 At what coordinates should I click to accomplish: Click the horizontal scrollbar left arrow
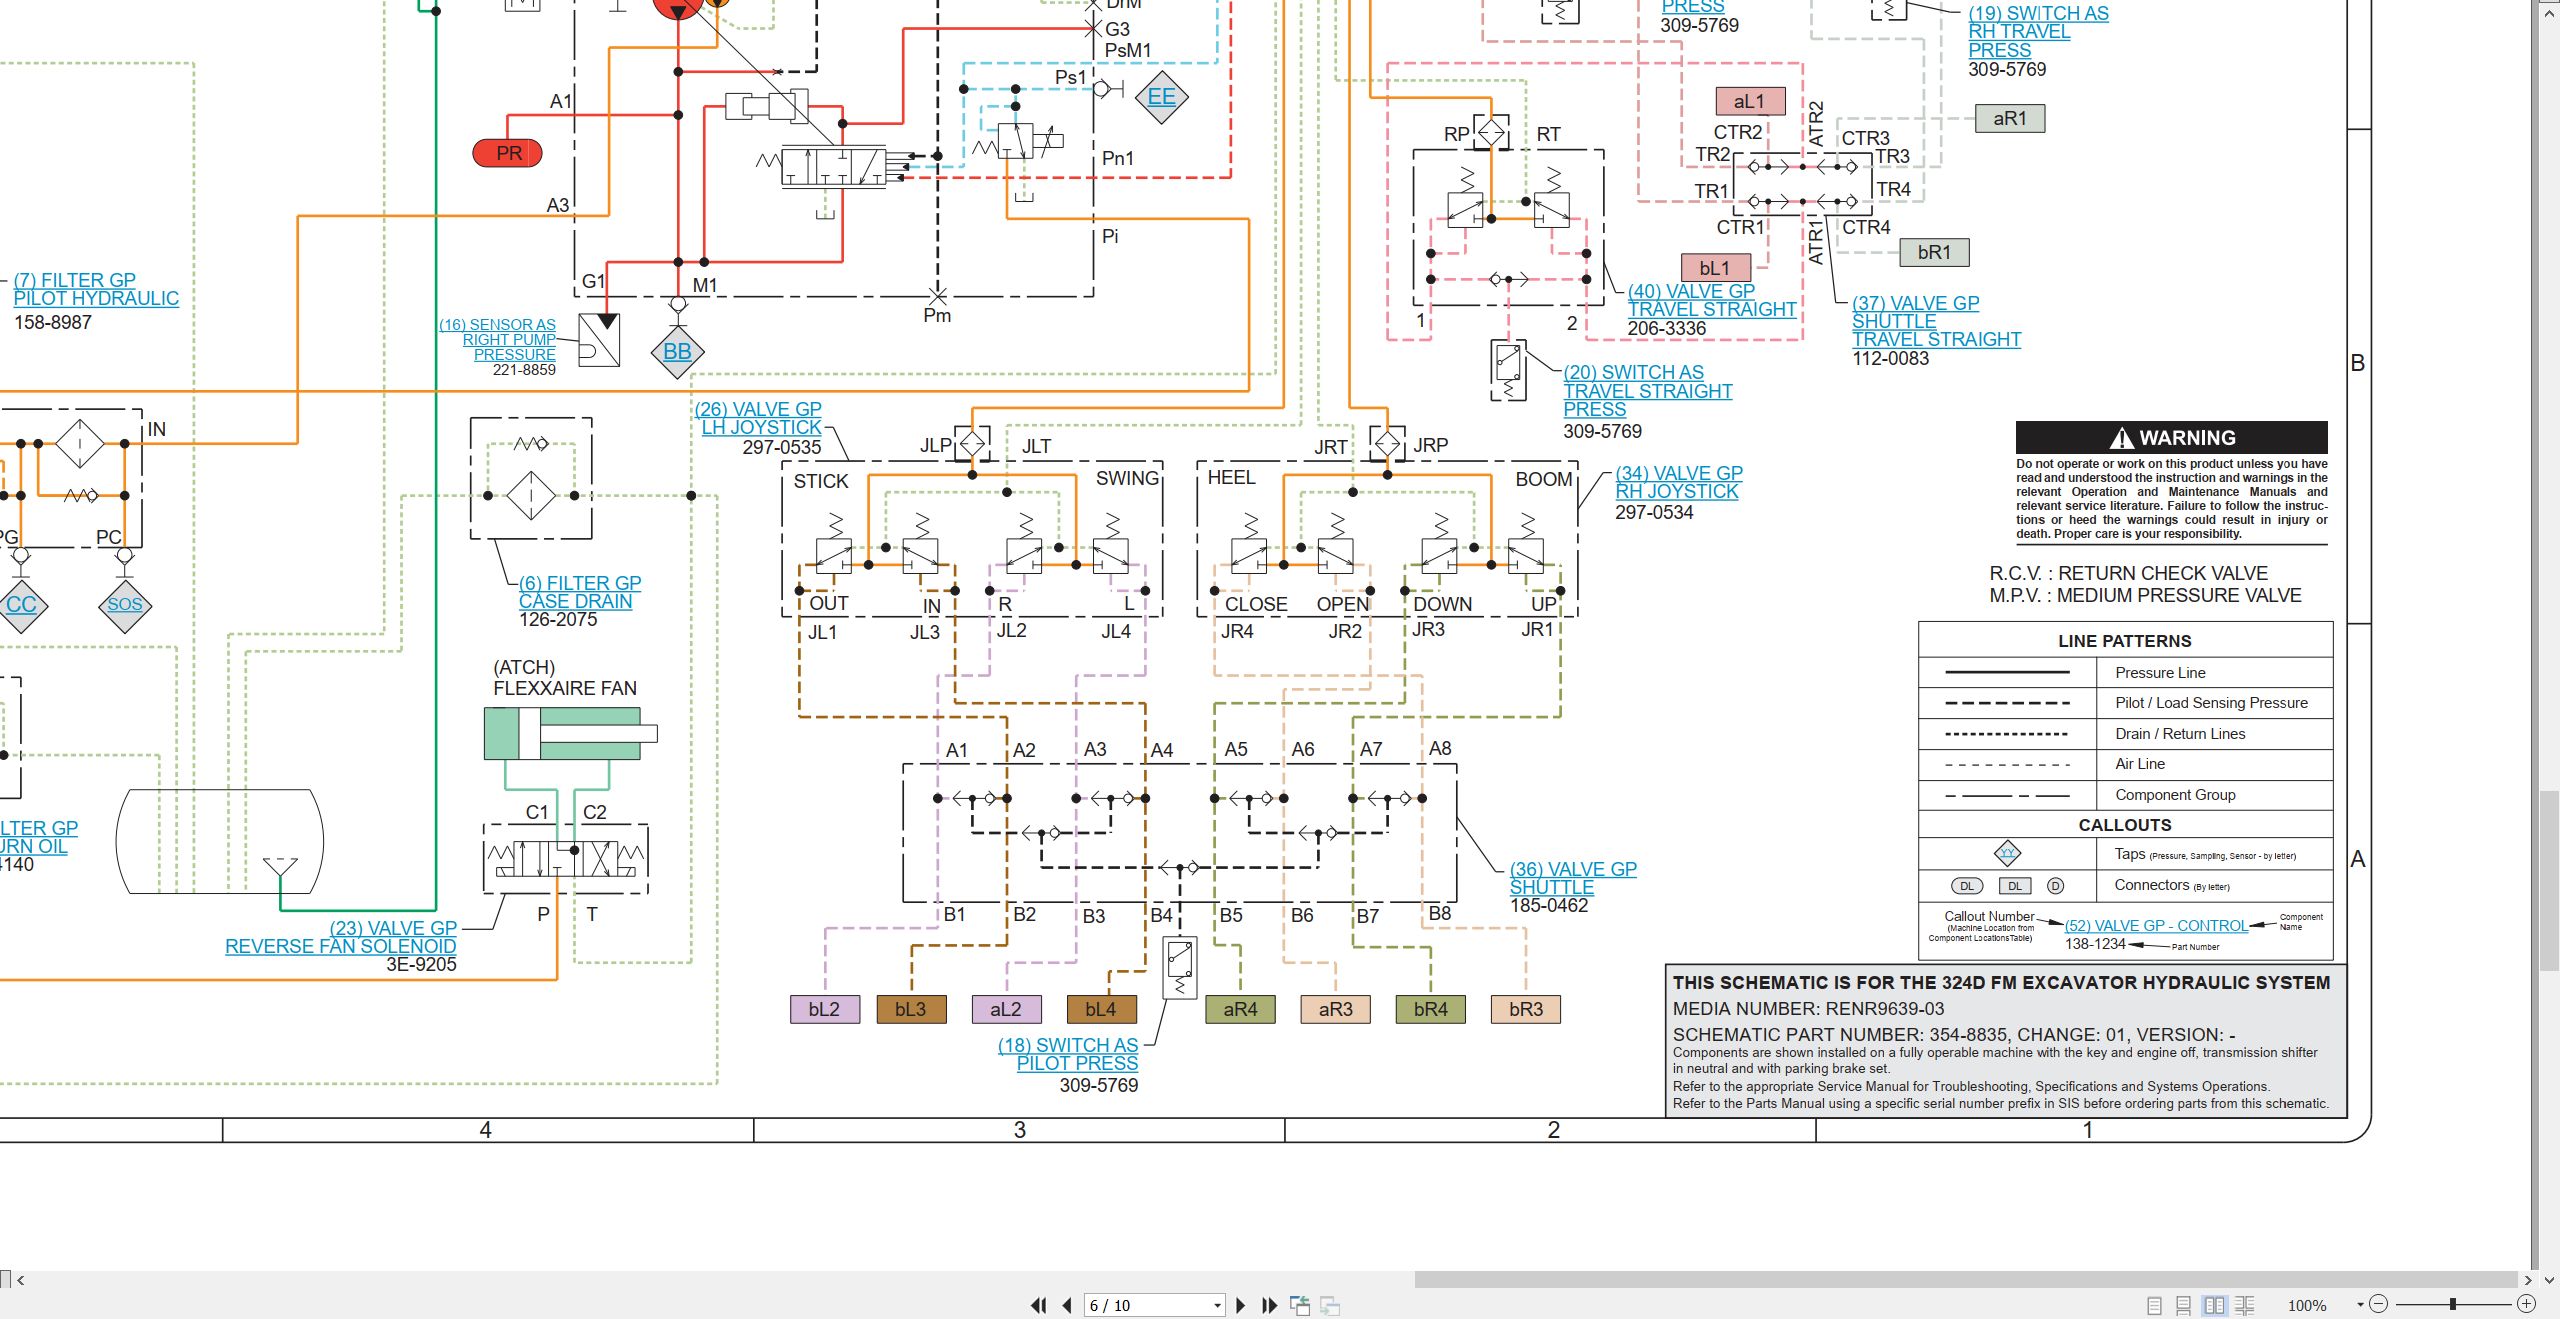click(21, 1279)
